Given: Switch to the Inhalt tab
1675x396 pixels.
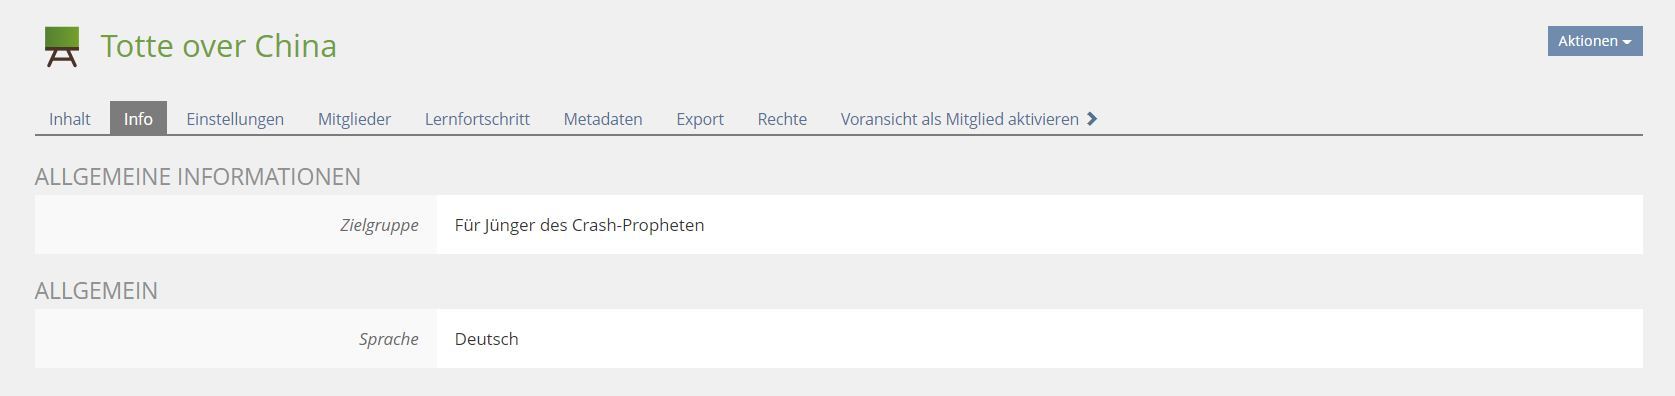Looking at the screenshot, I should click(70, 118).
